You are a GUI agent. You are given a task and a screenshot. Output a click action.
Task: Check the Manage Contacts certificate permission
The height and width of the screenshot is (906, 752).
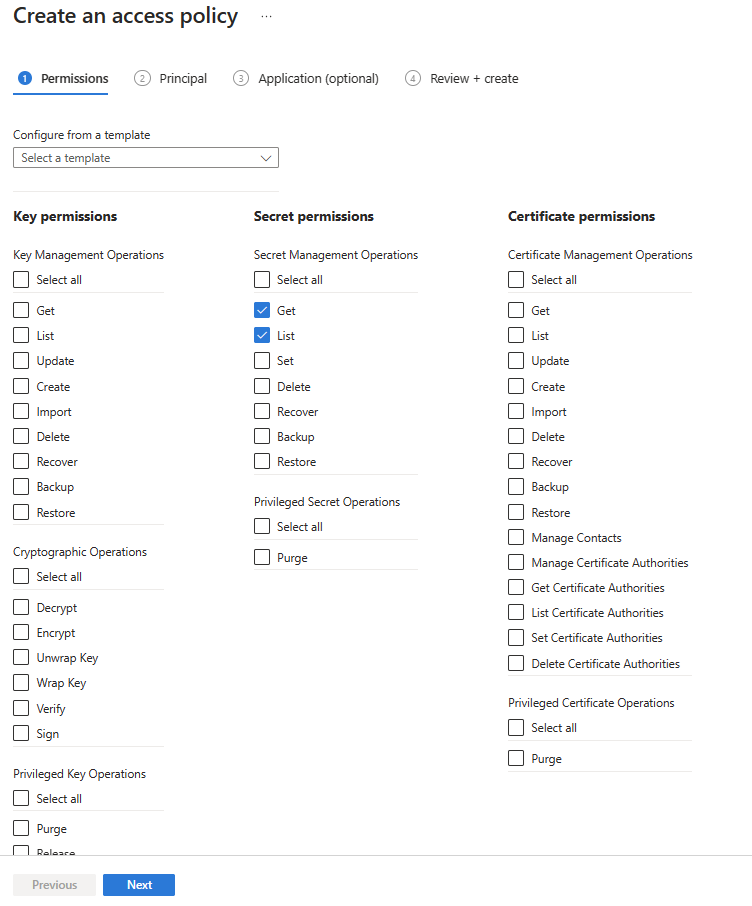click(x=515, y=537)
